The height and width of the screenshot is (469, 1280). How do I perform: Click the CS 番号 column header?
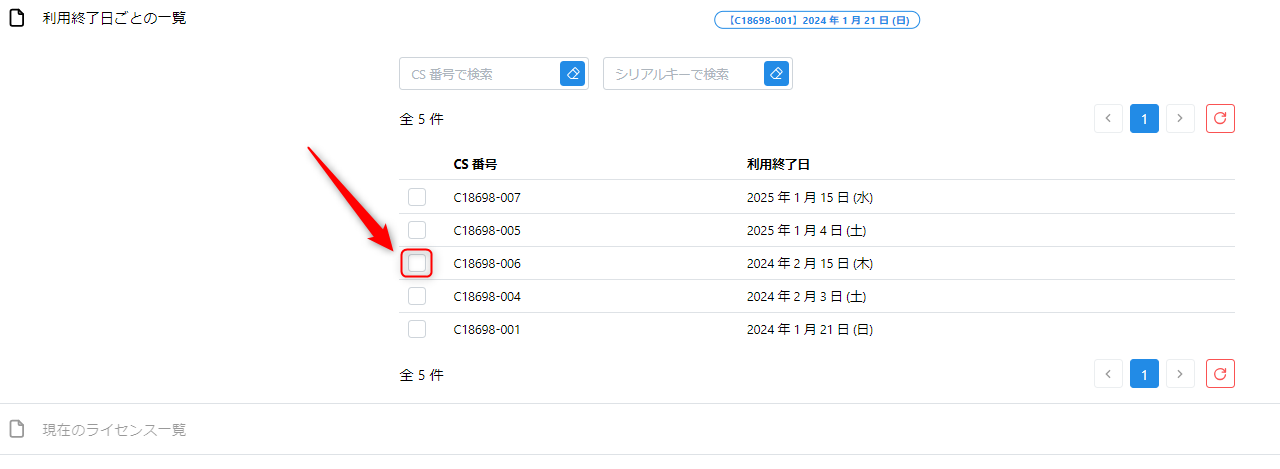pyautogui.click(x=475, y=164)
